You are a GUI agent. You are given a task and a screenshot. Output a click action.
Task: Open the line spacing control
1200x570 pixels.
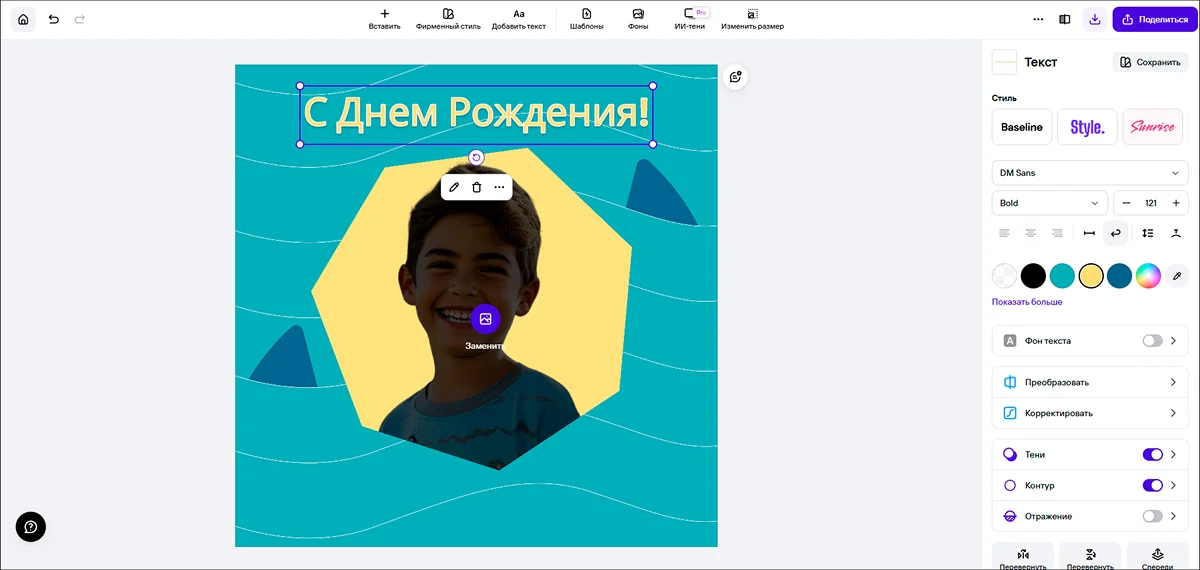click(1148, 233)
